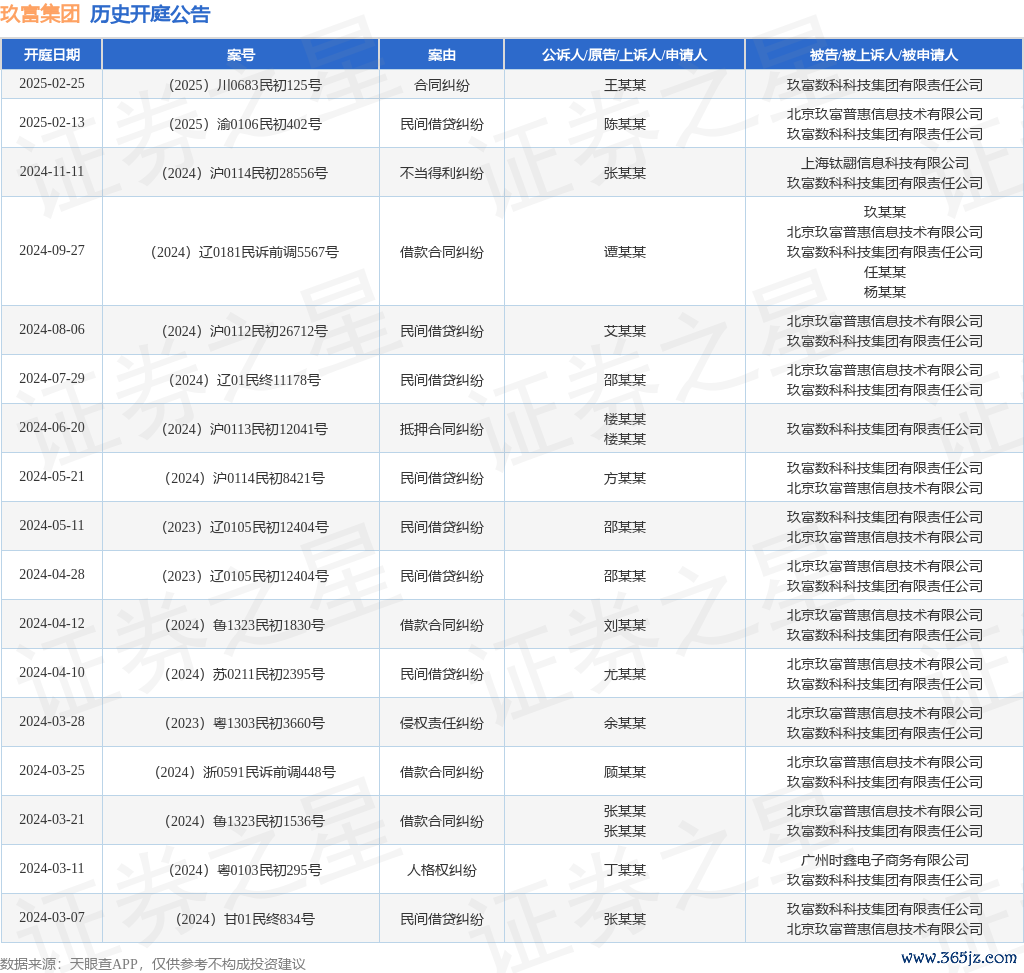Click plaintiff 艾某某

pos(624,331)
